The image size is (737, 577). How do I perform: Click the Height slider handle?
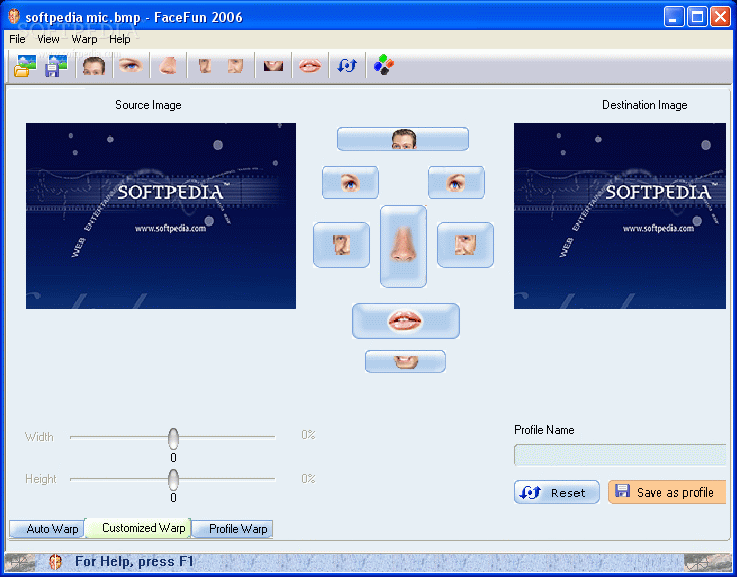click(x=173, y=479)
